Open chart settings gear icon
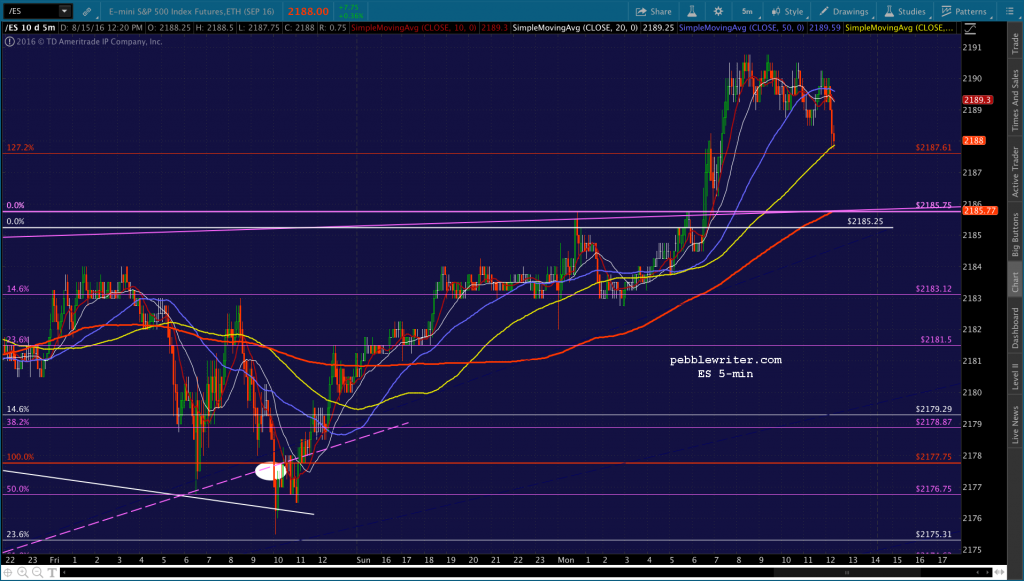This screenshot has width=1024, height=581. (718, 11)
